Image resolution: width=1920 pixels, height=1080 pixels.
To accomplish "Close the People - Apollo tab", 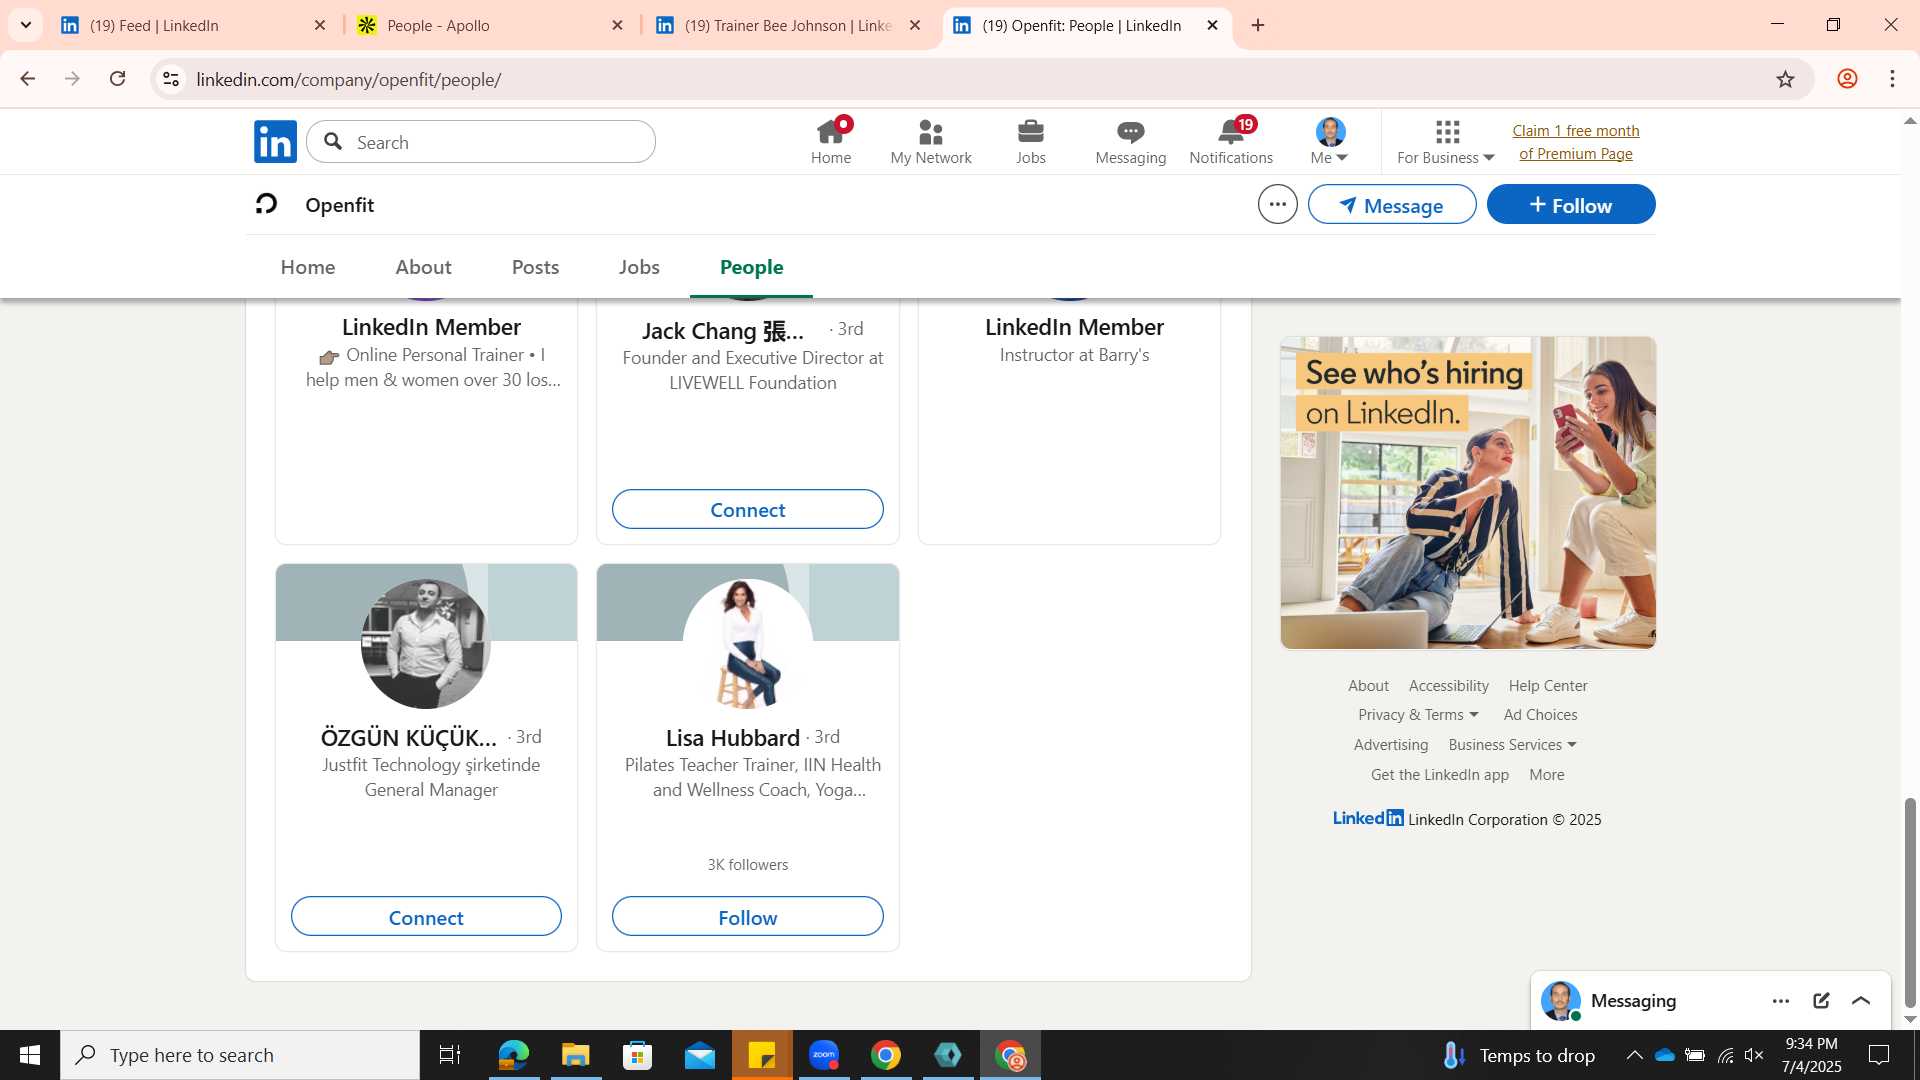I will click(617, 25).
